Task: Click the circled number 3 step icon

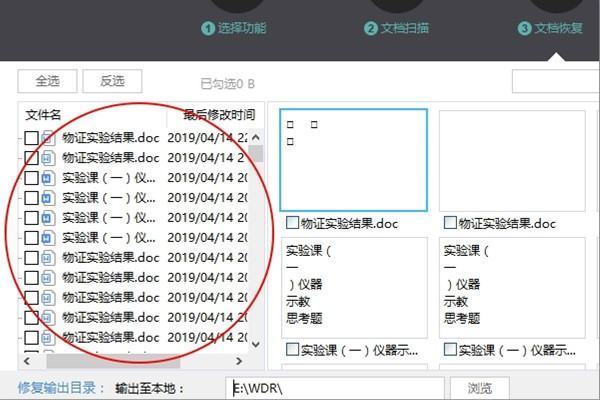Action: [x=525, y=28]
